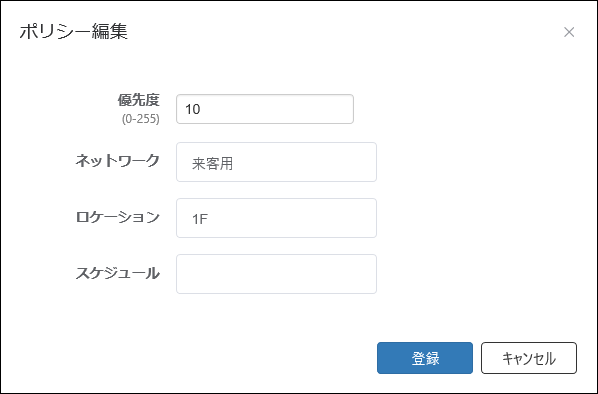Focus the field showing 1F
598x394 pixels.
click(276, 218)
